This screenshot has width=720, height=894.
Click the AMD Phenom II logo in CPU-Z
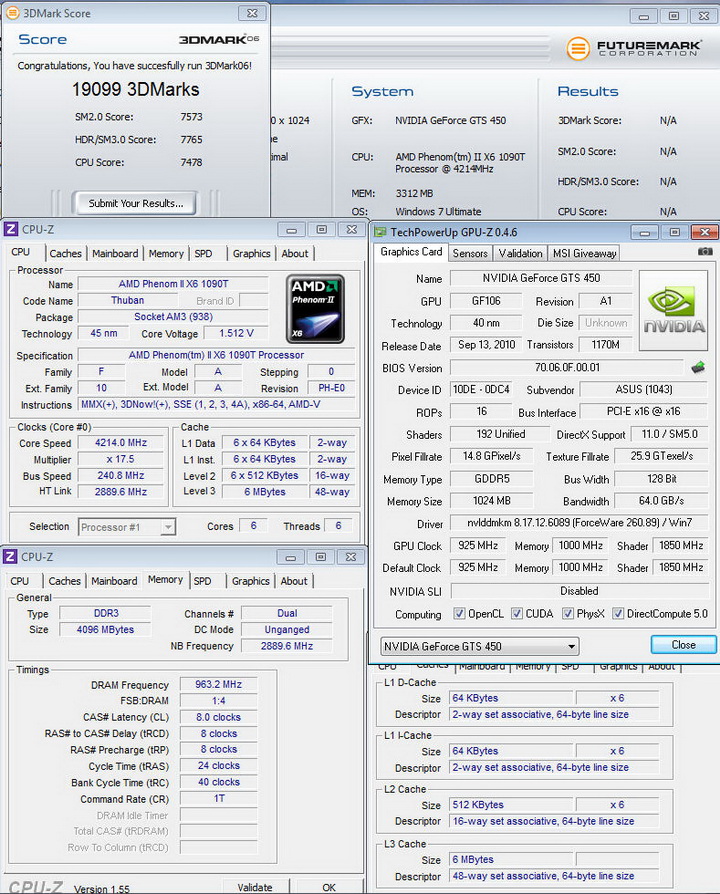tap(315, 308)
